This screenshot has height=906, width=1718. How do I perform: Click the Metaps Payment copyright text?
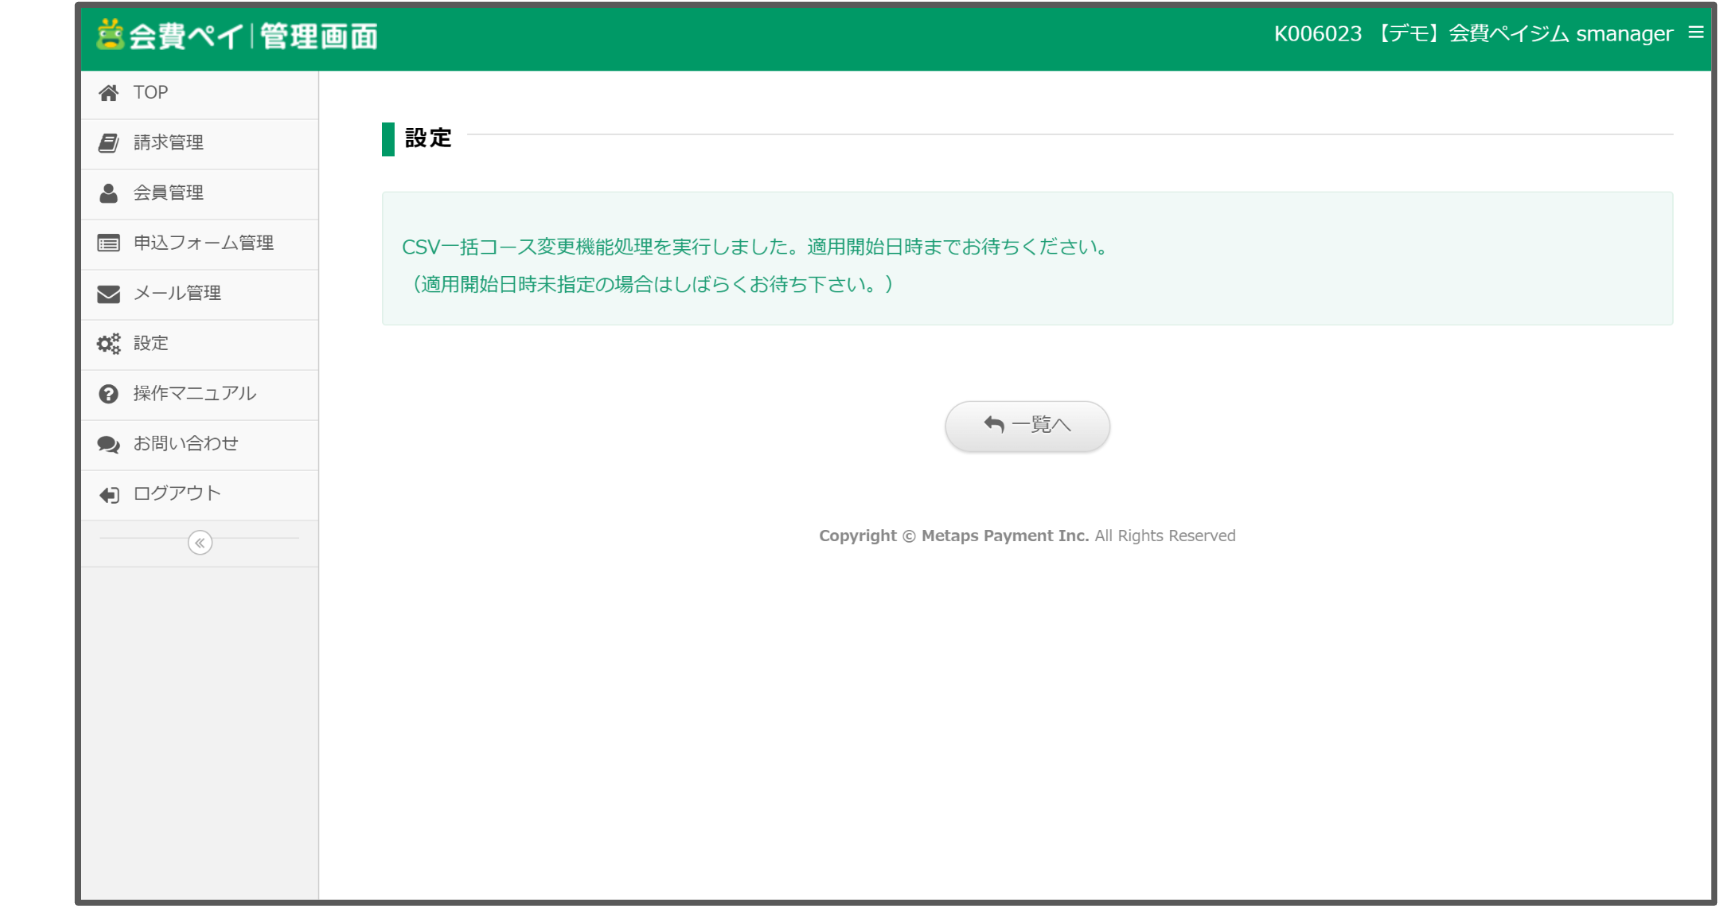(1026, 535)
